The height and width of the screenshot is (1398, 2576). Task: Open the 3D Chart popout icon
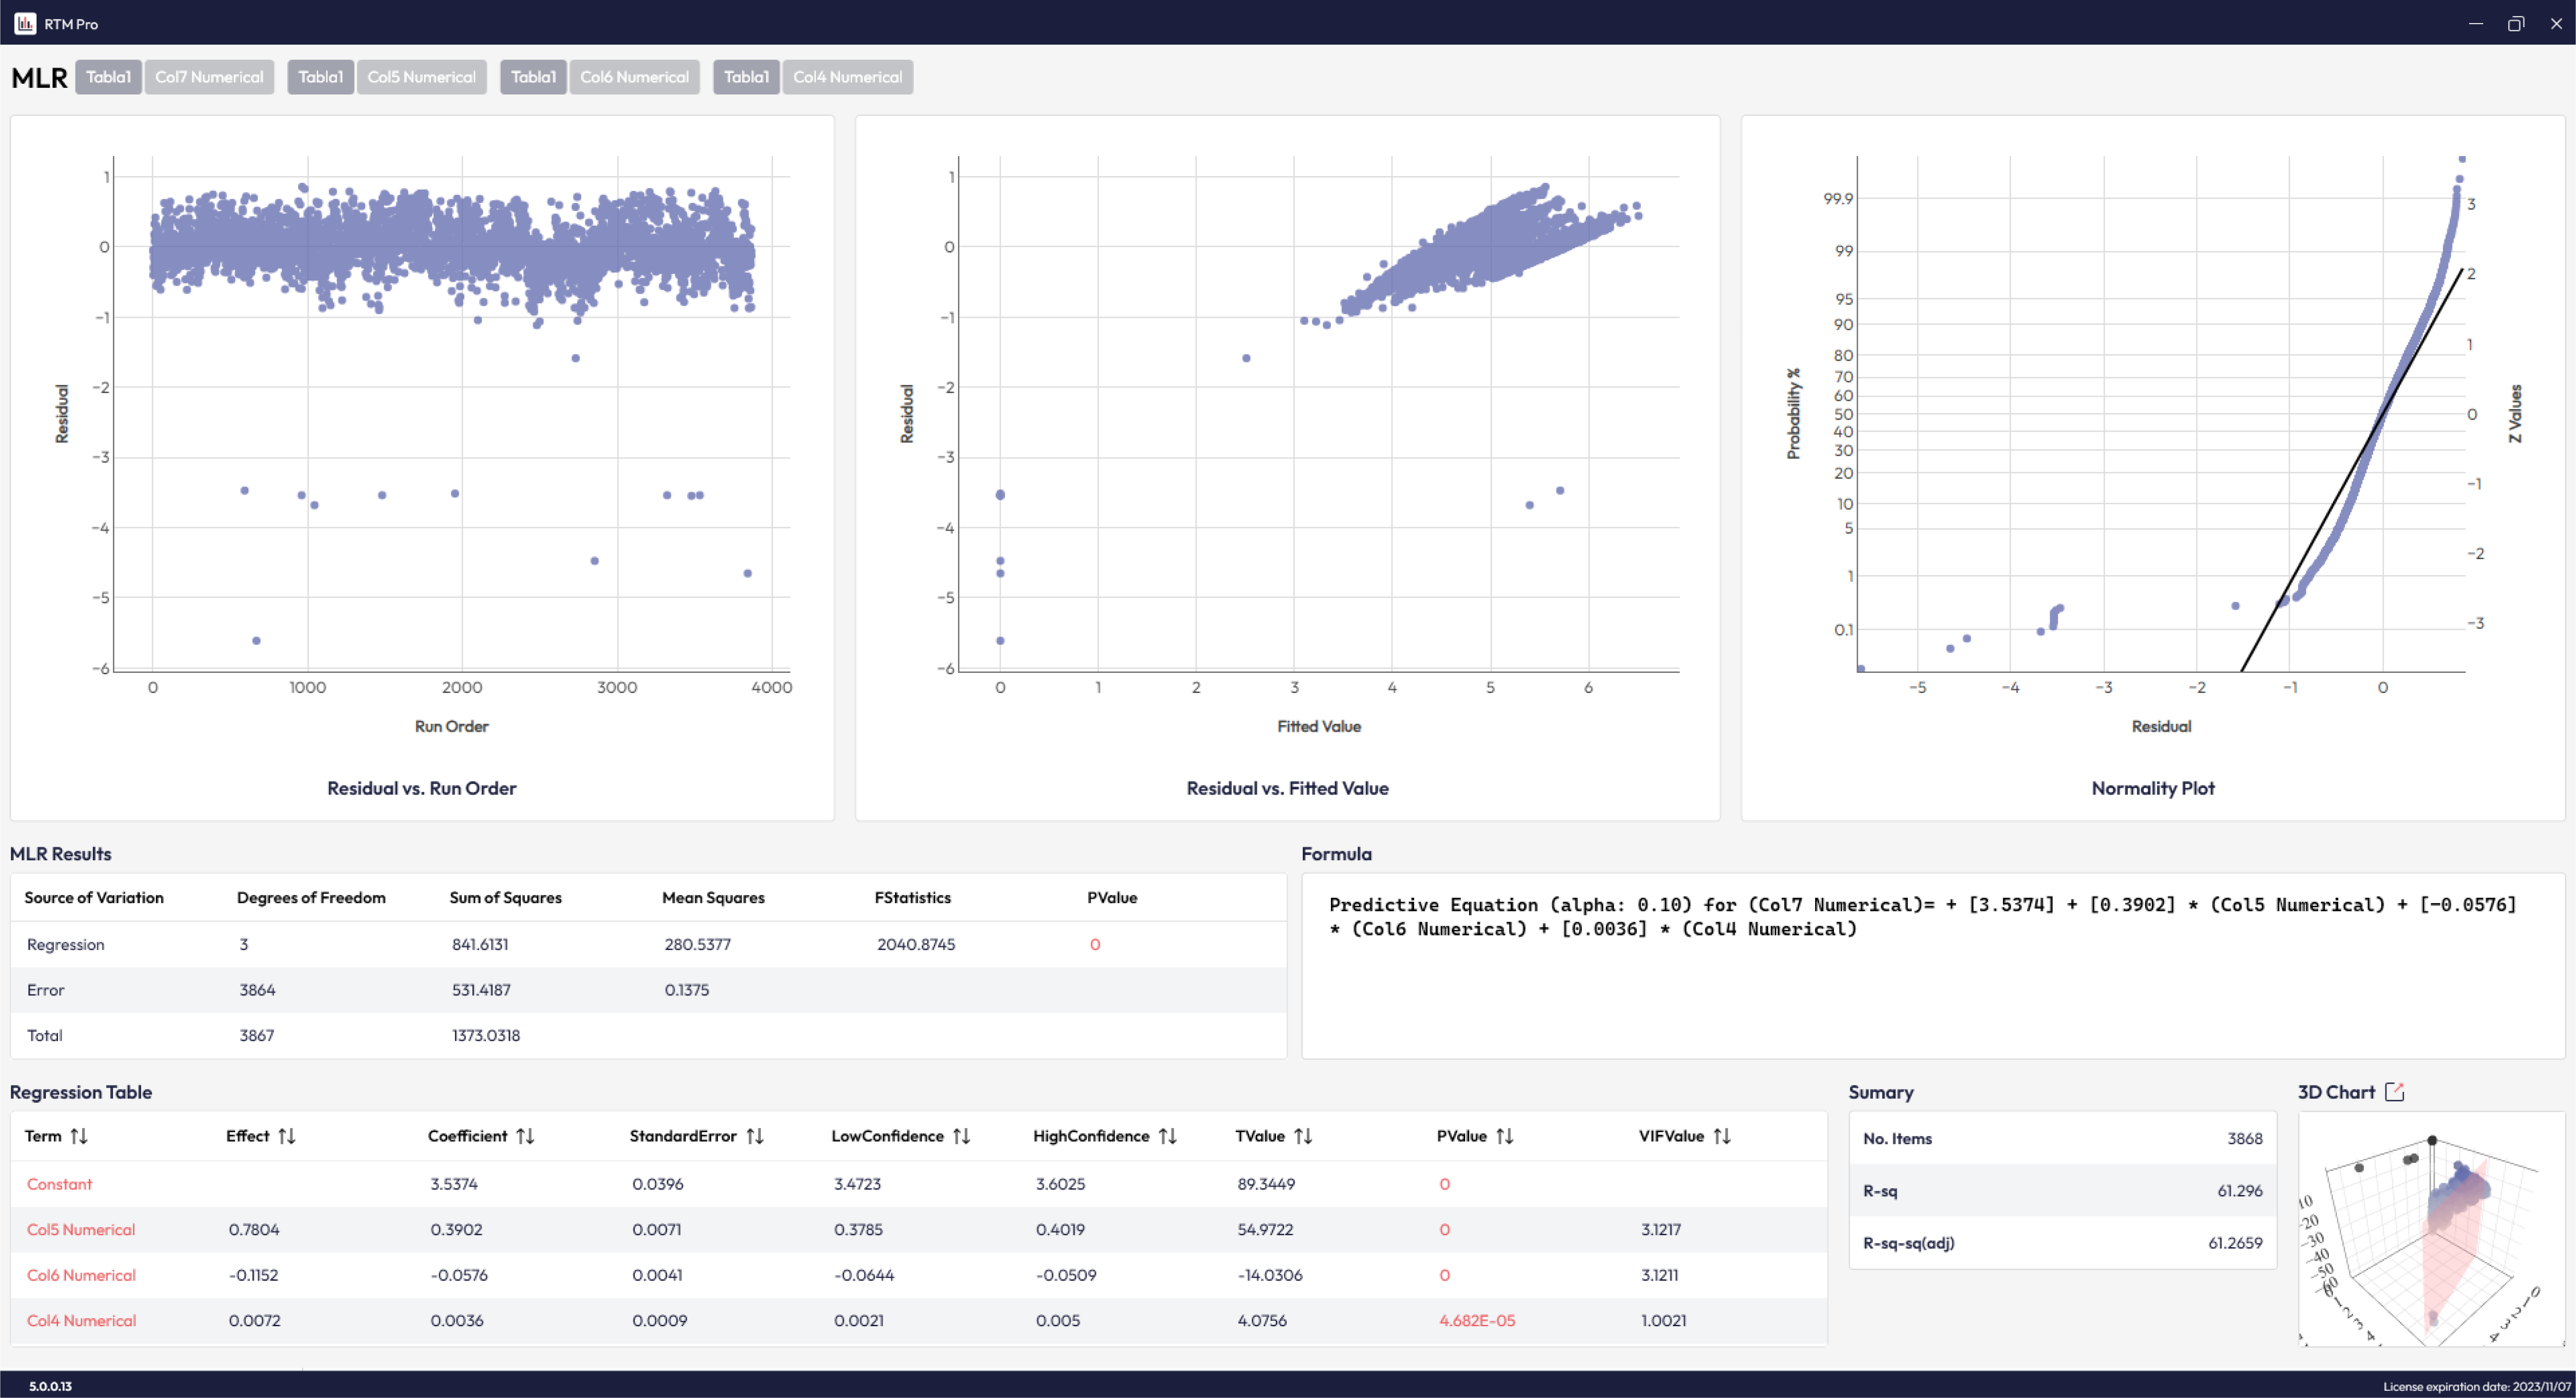2394,1092
